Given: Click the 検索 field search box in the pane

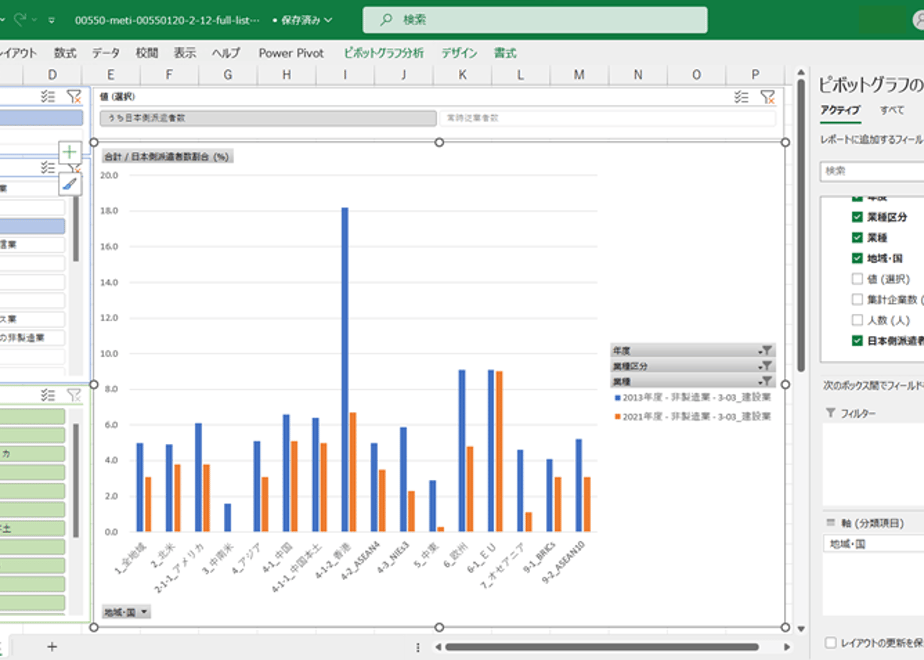Looking at the screenshot, I should click(872, 171).
